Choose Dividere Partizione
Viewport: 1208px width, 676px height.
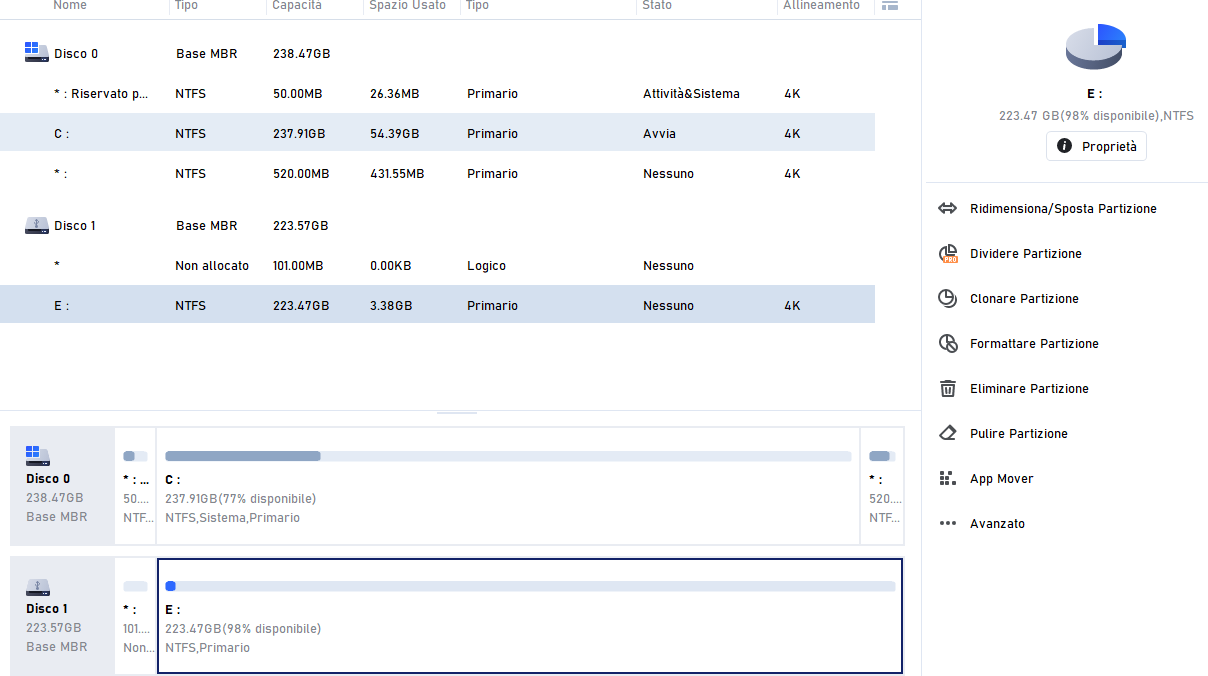coord(1025,254)
